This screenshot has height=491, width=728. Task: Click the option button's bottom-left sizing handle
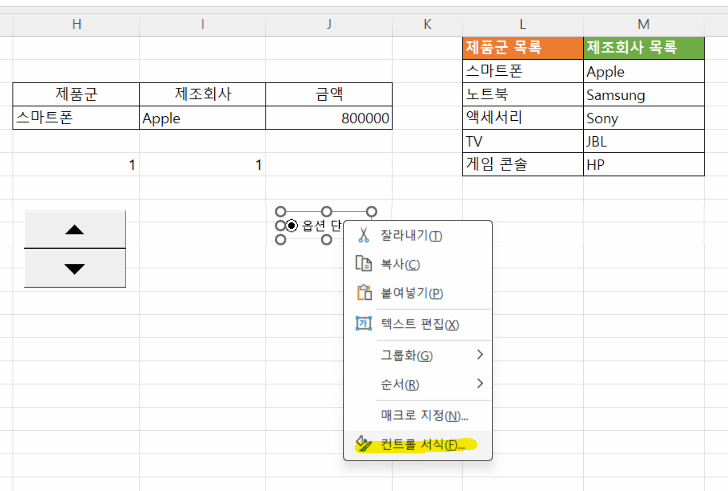point(280,239)
